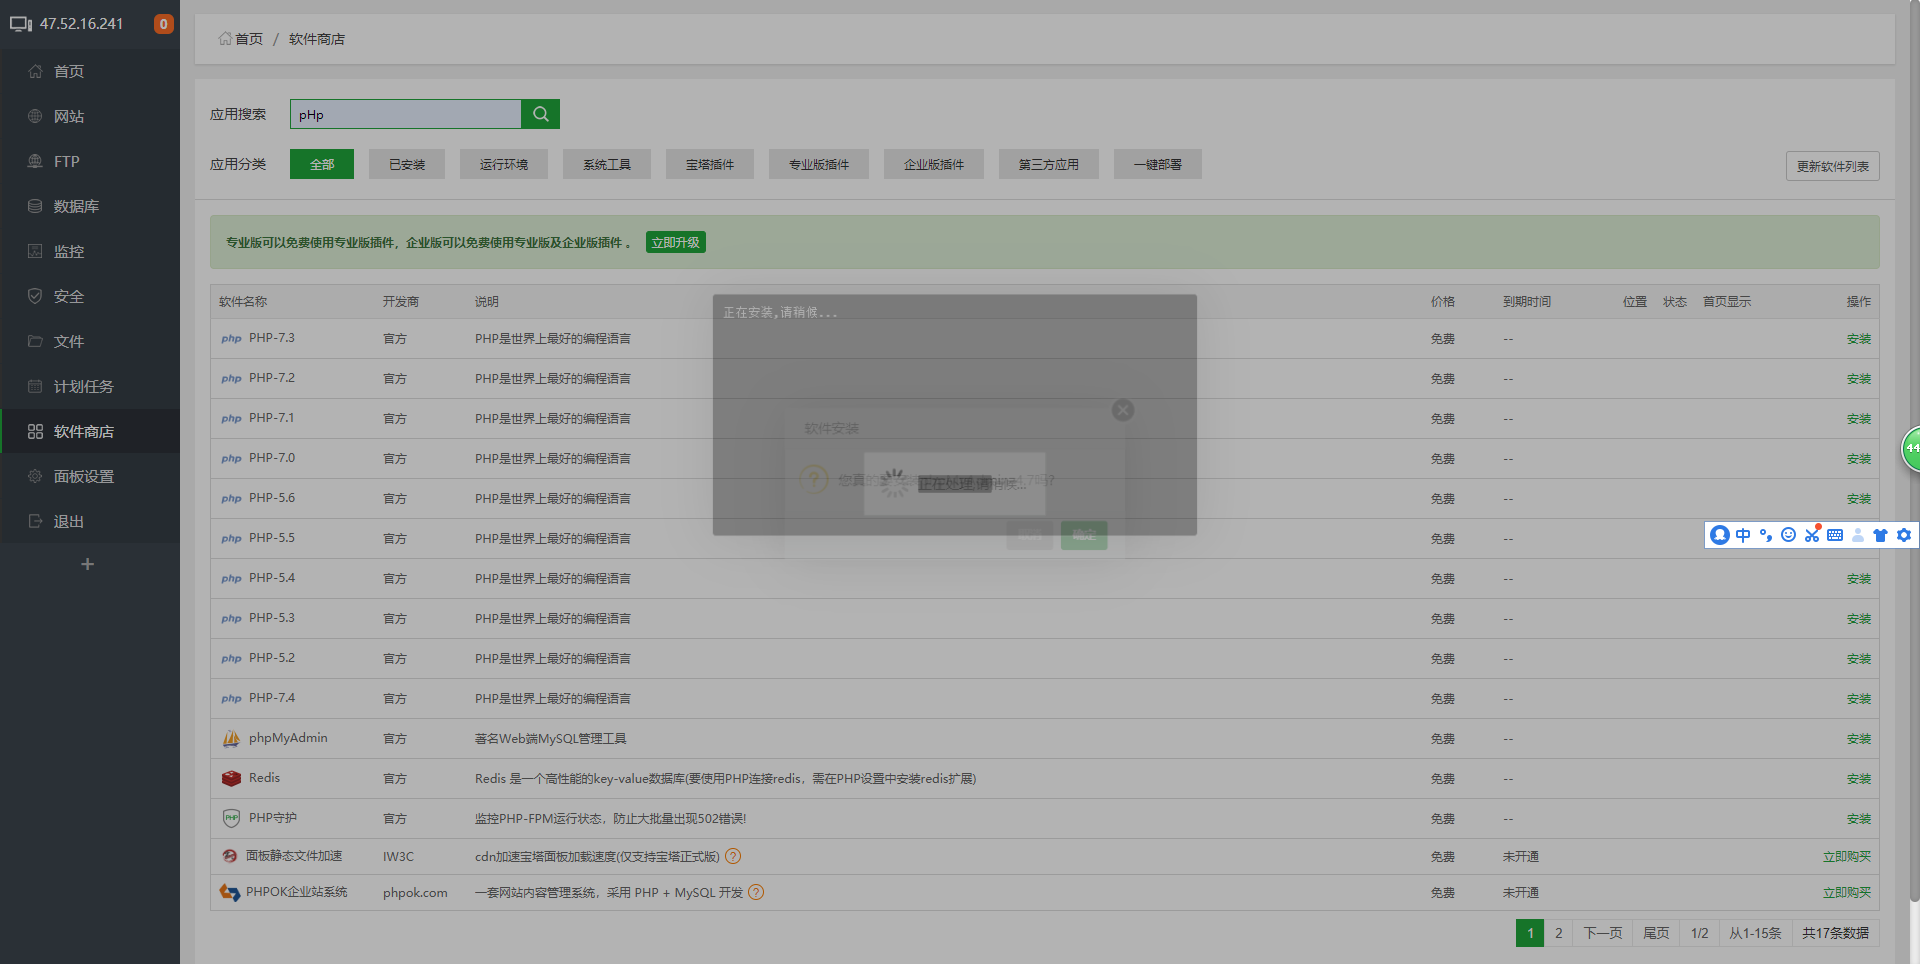Click the app search input field

click(x=405, y=114)
